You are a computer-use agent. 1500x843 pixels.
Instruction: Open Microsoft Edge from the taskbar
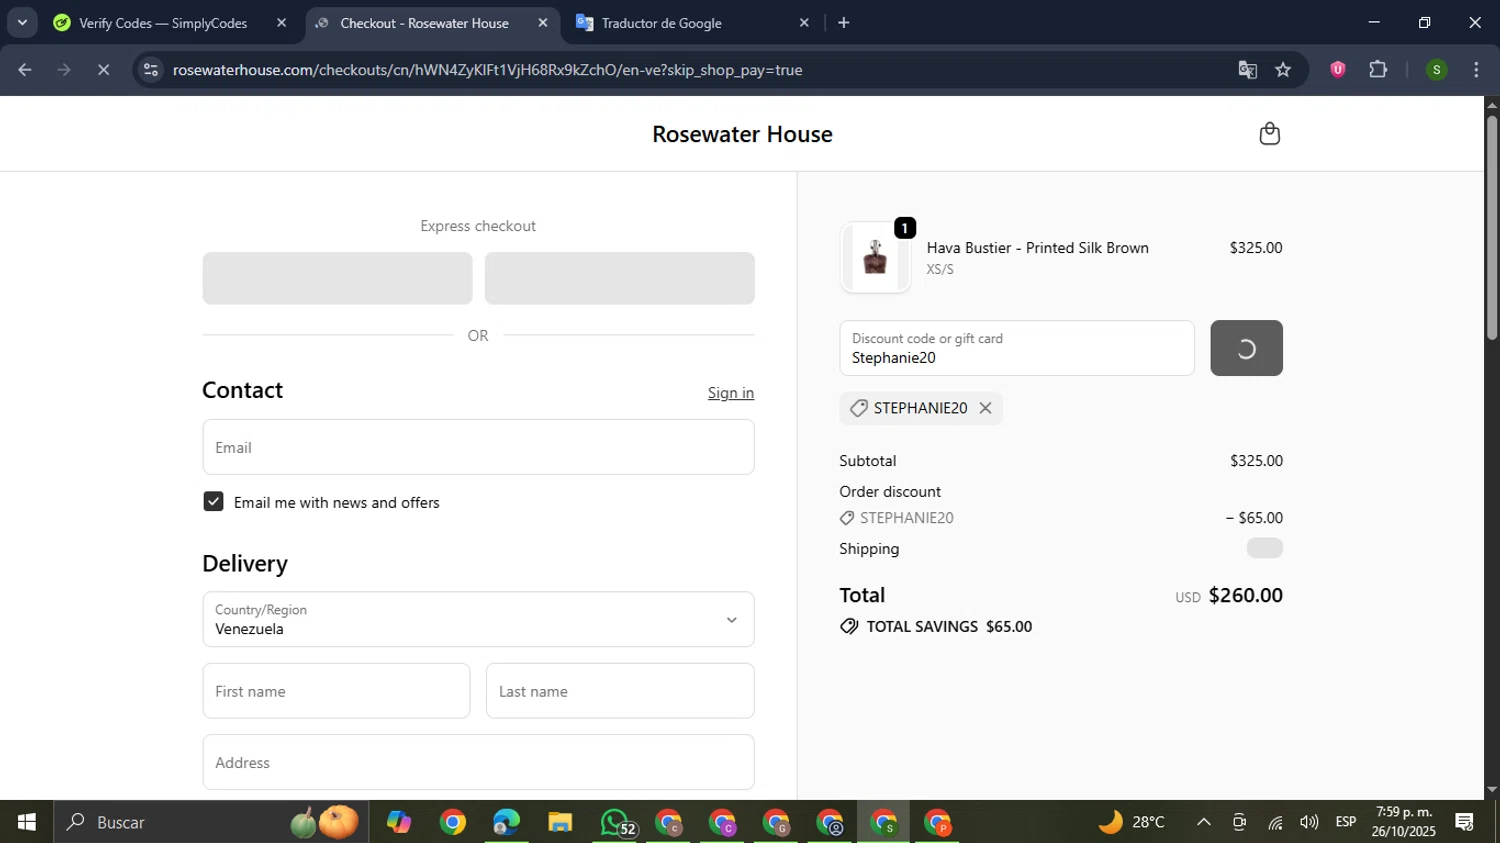506,822
